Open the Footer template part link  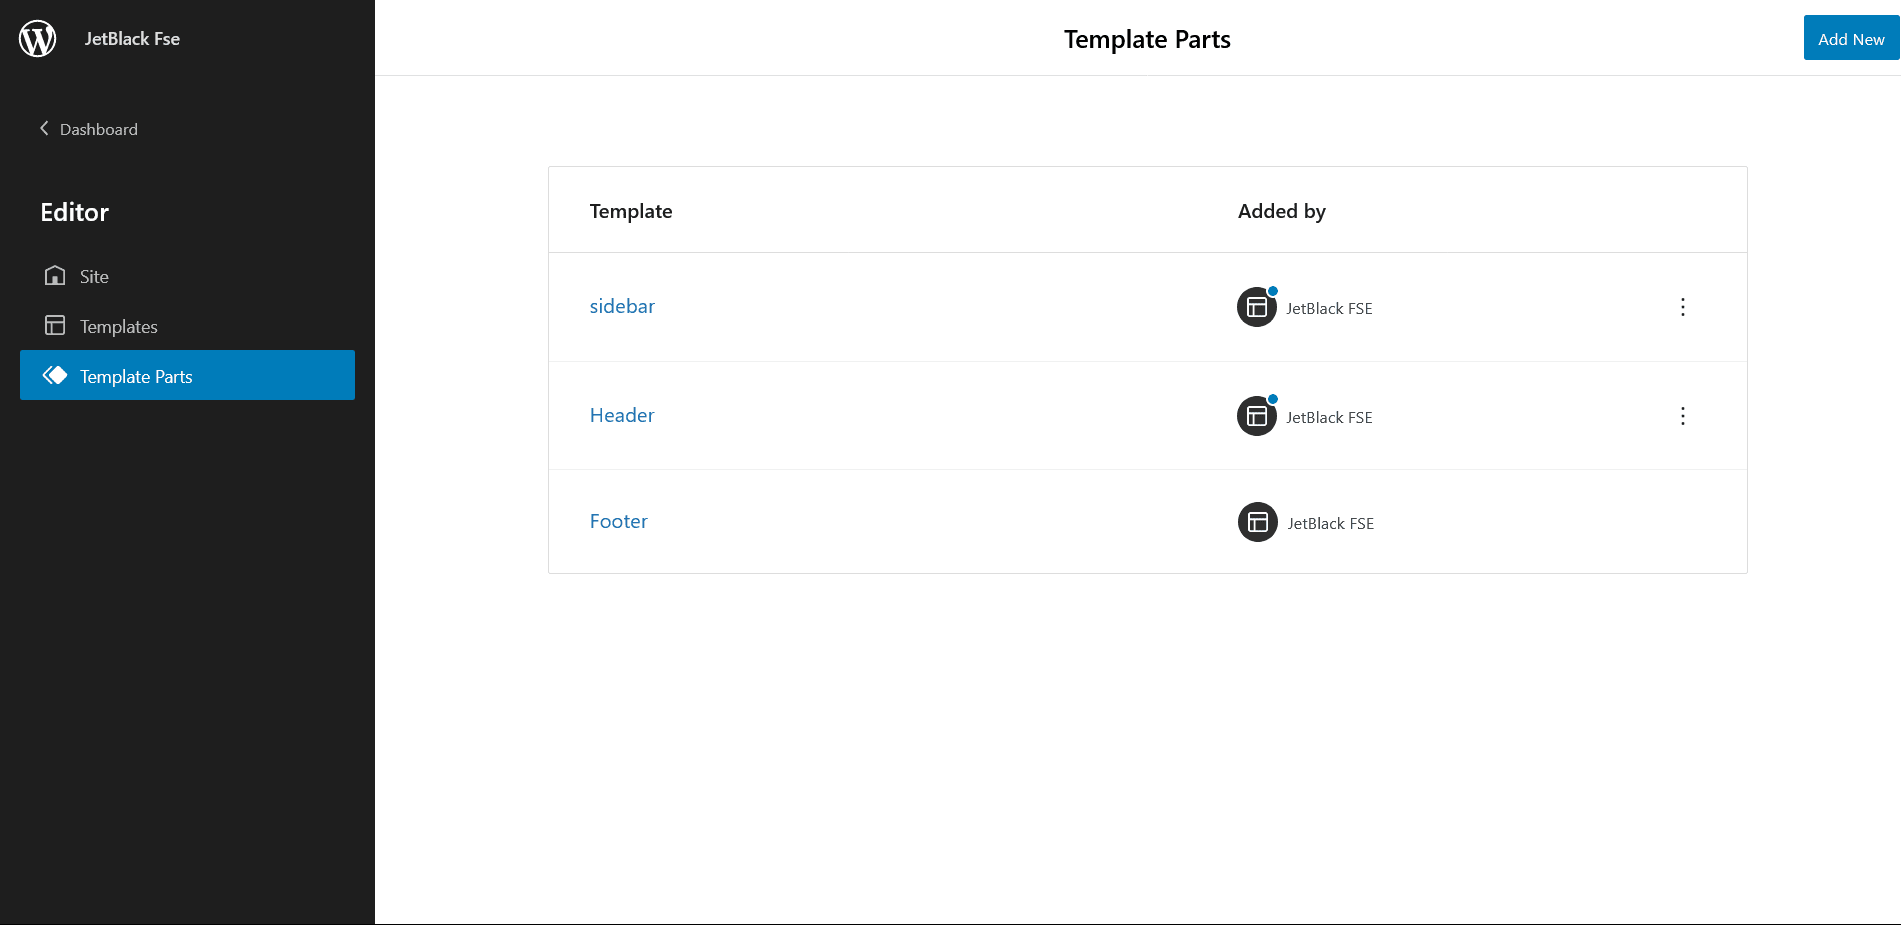(619, 521)
